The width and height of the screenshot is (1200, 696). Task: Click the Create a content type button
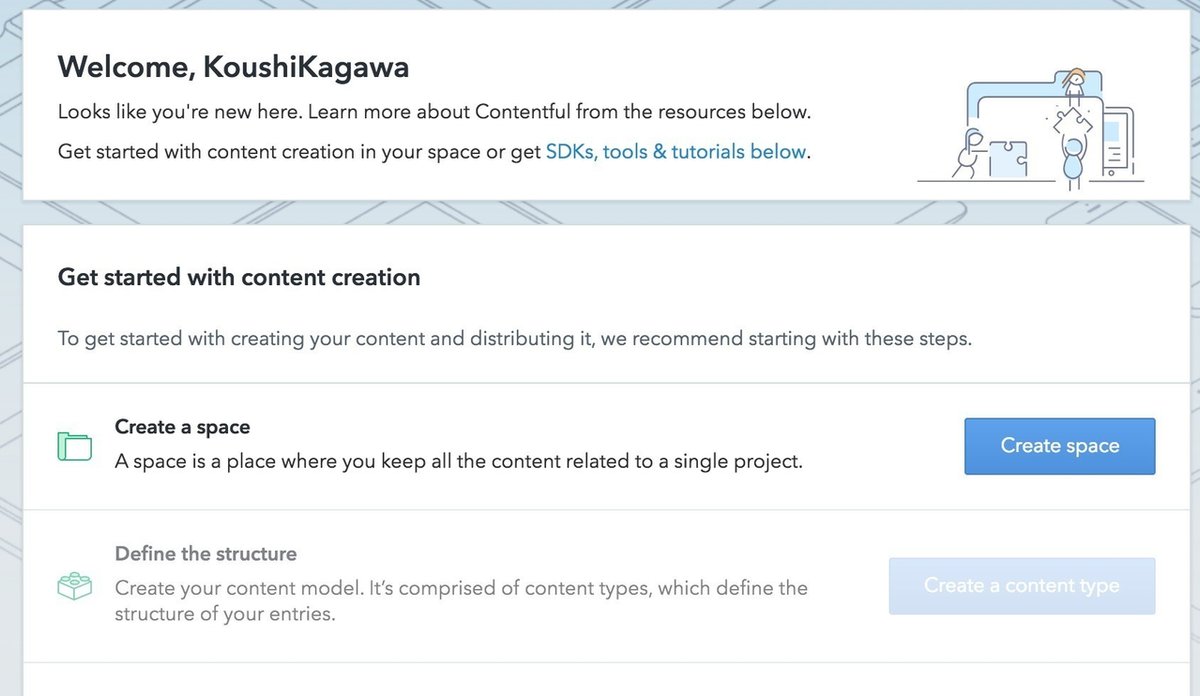1021,586
